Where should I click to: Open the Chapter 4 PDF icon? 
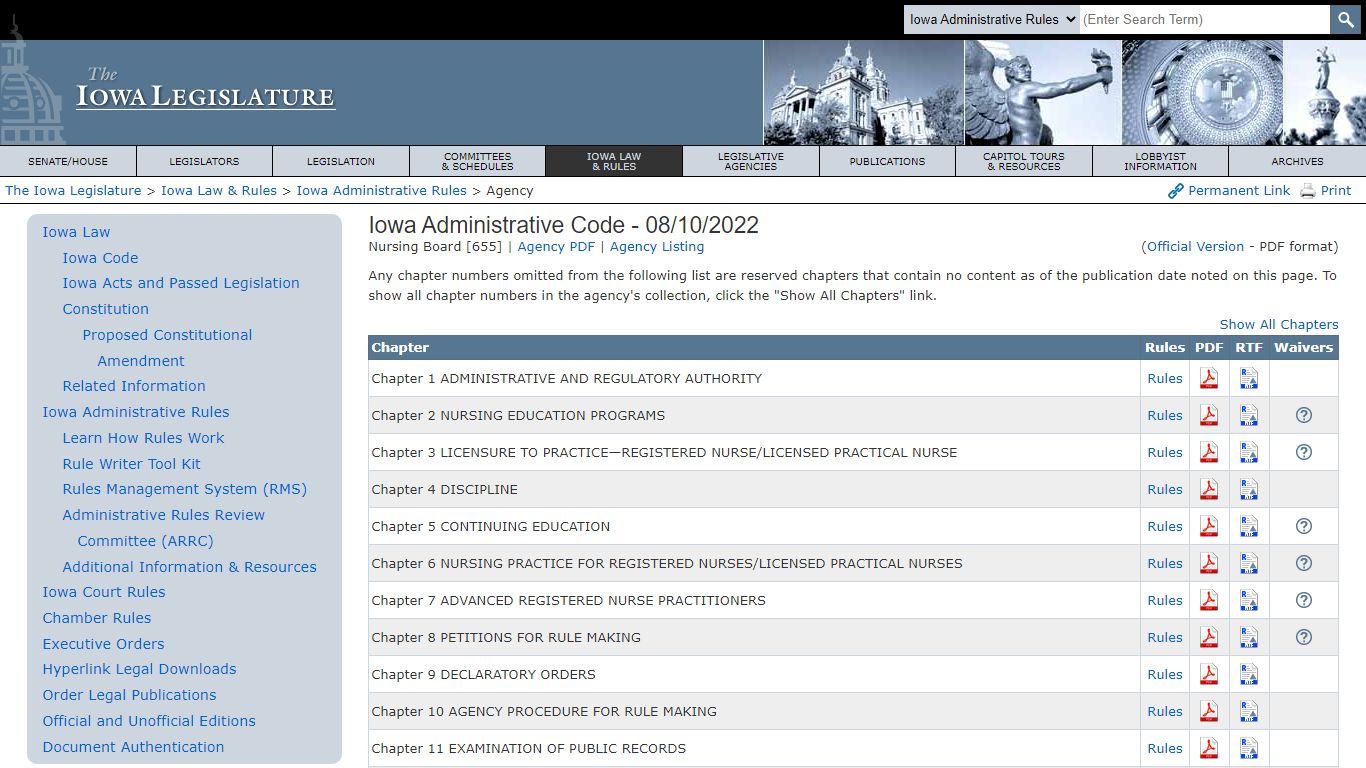coord(1209,490)
